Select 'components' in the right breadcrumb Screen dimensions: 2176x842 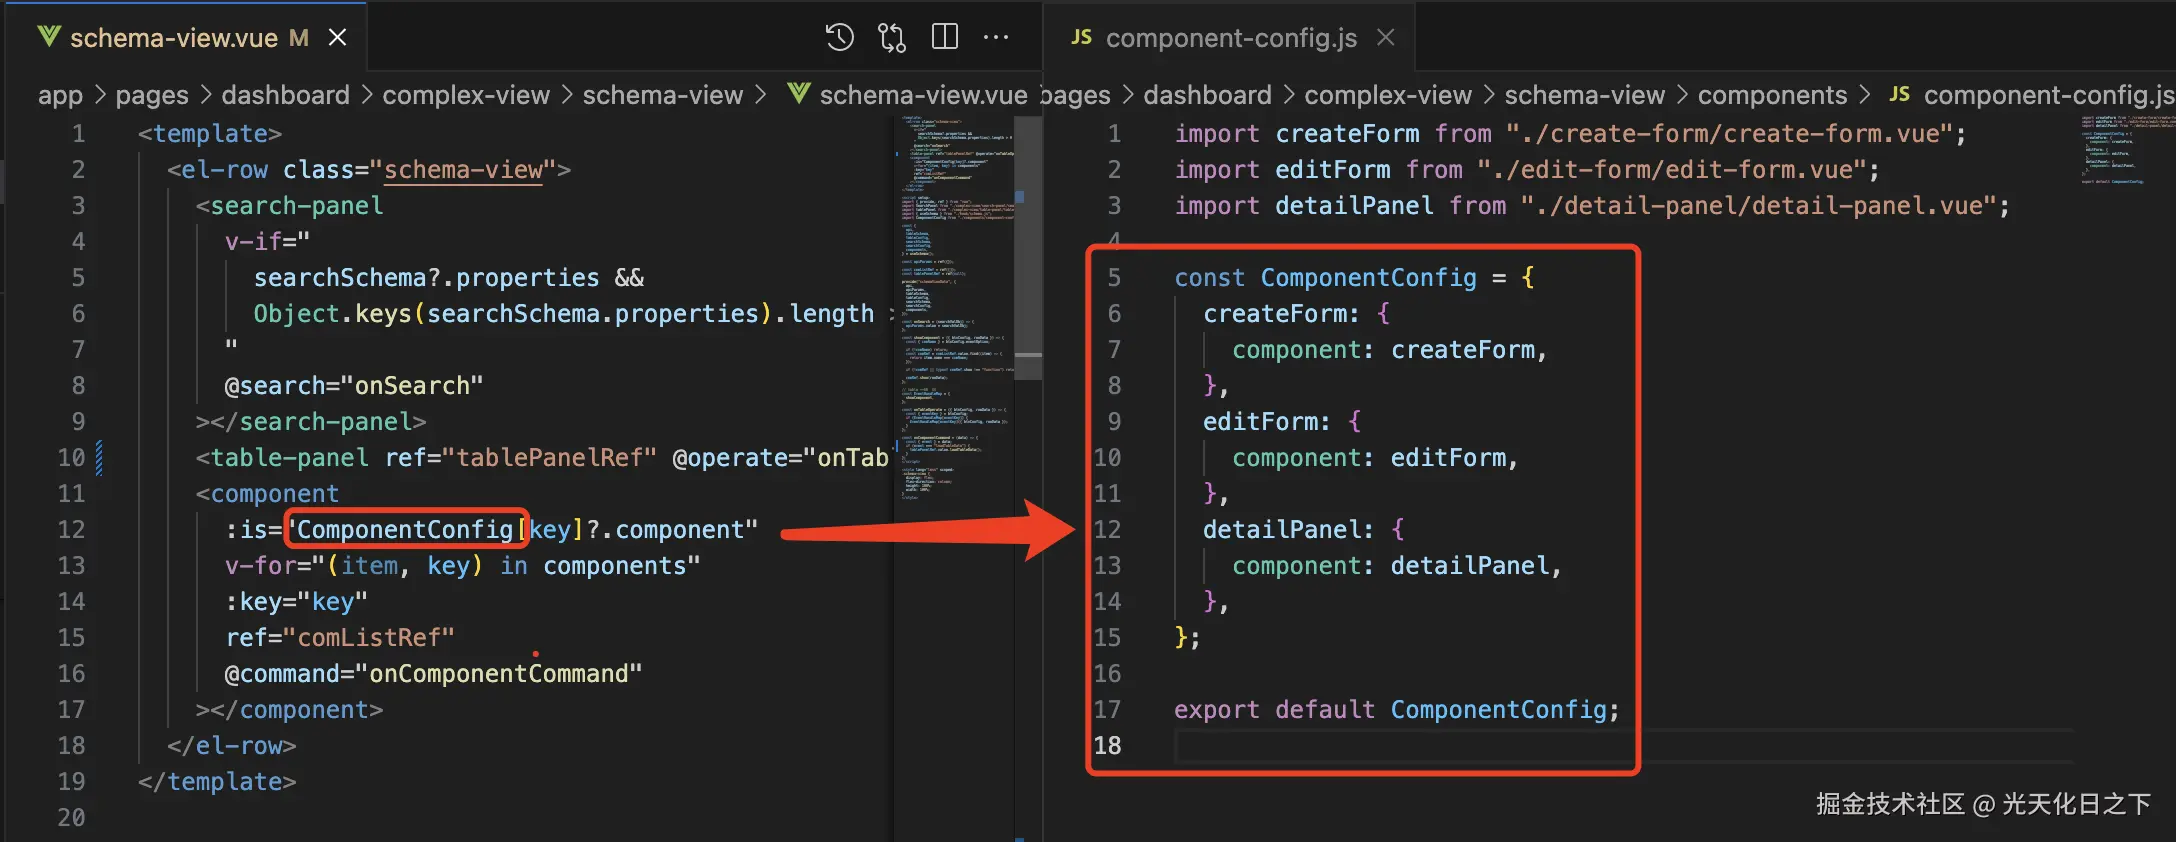click(1772, 95)
